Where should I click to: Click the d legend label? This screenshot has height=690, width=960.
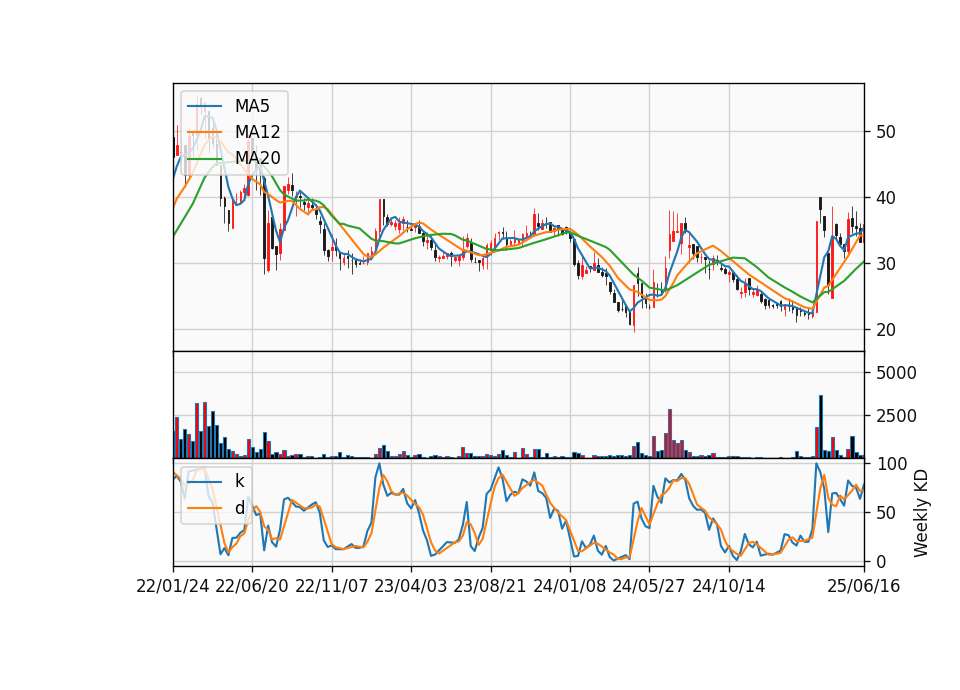[239, 508]
